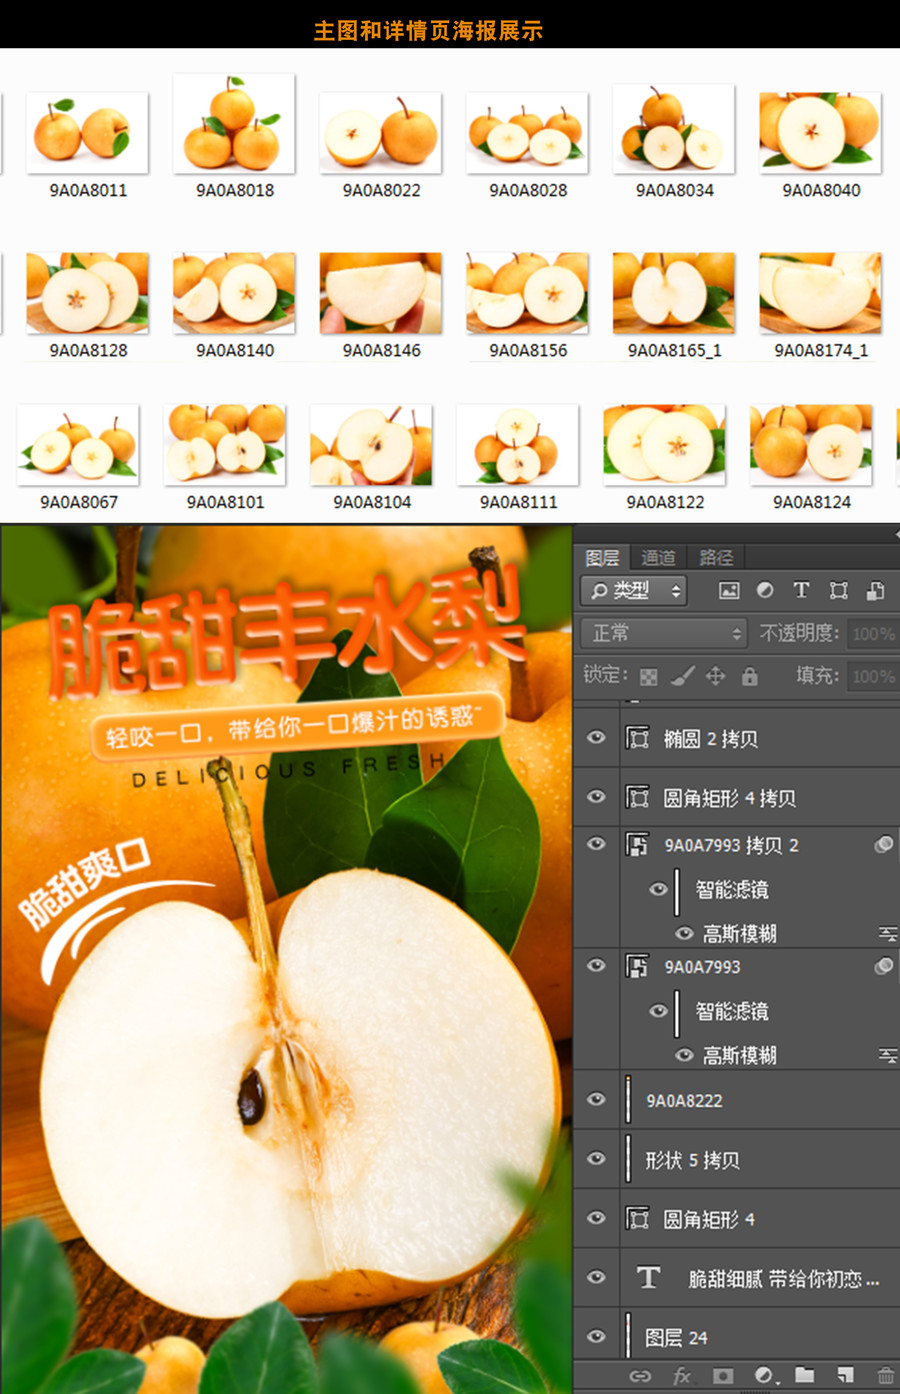Hide the 9A0A8222 layer
Screen dimensions: 900x1394
[x=597, y=1099]
